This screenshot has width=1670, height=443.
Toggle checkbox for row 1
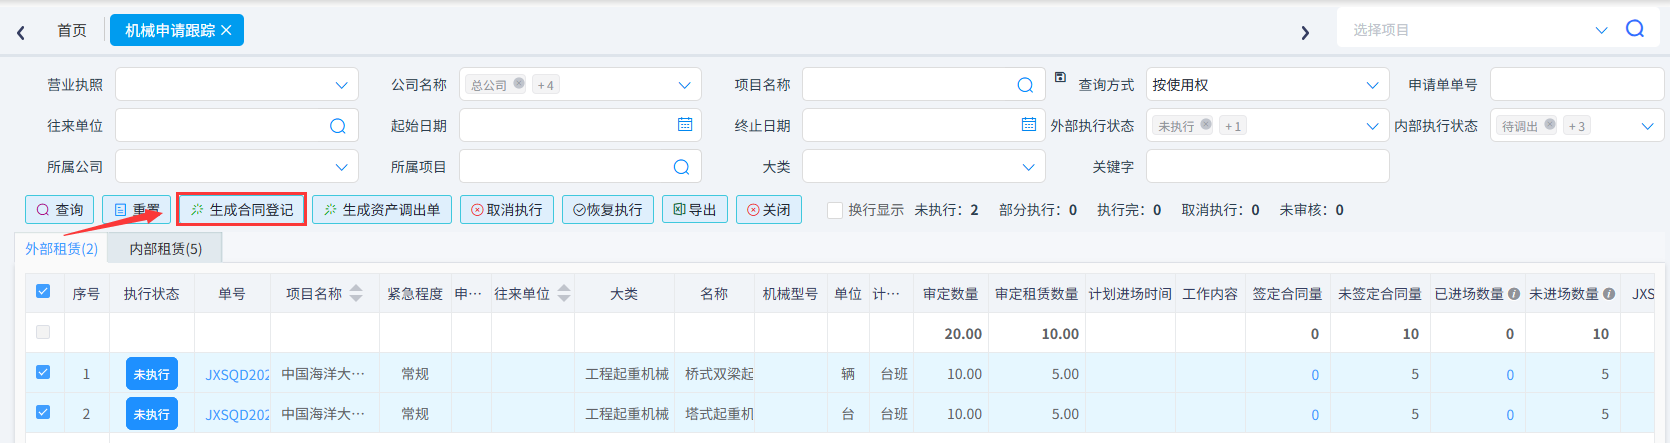point(43,372)
